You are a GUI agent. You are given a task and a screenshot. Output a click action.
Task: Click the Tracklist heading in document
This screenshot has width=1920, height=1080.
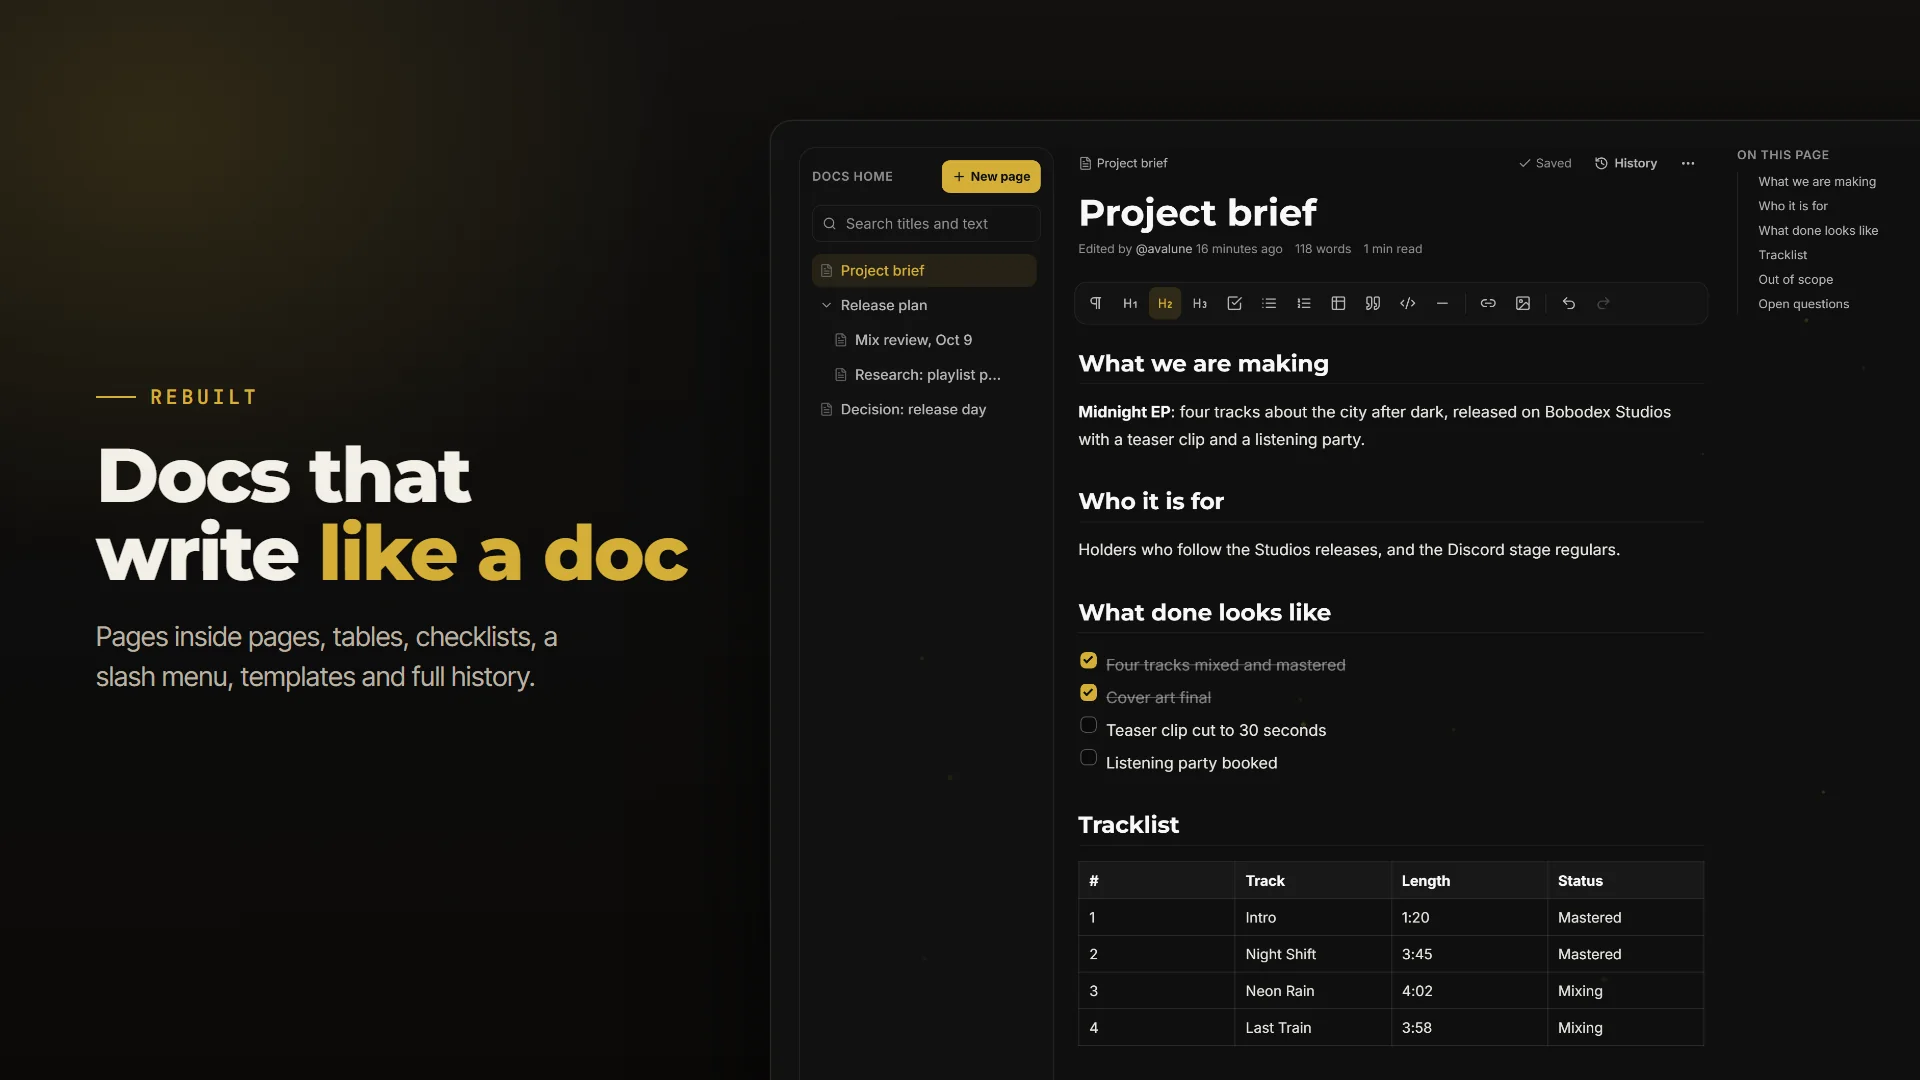point(1128,825)
